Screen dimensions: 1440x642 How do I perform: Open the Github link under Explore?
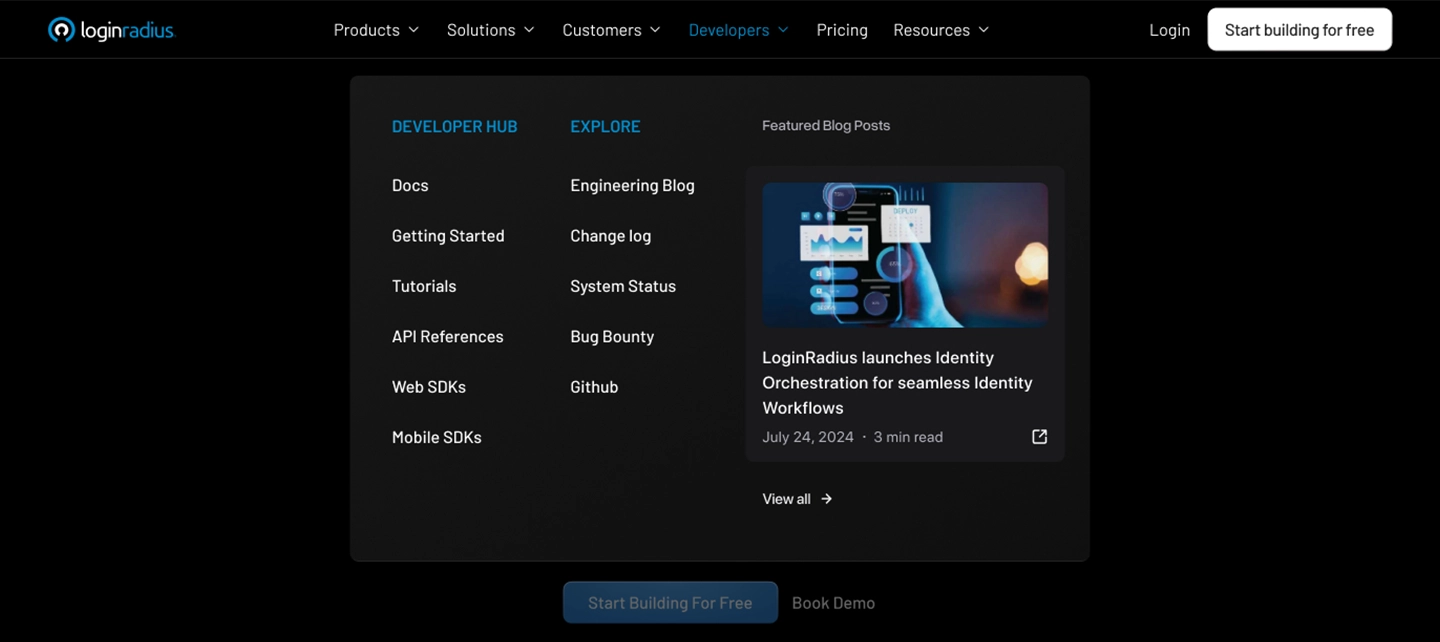[x=594, y=386]
